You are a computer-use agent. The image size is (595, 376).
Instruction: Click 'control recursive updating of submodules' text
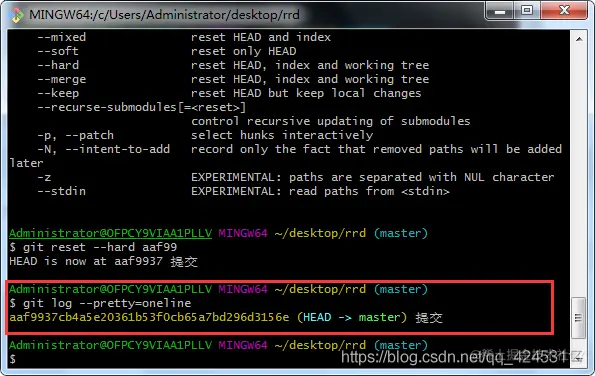point(331,121)
